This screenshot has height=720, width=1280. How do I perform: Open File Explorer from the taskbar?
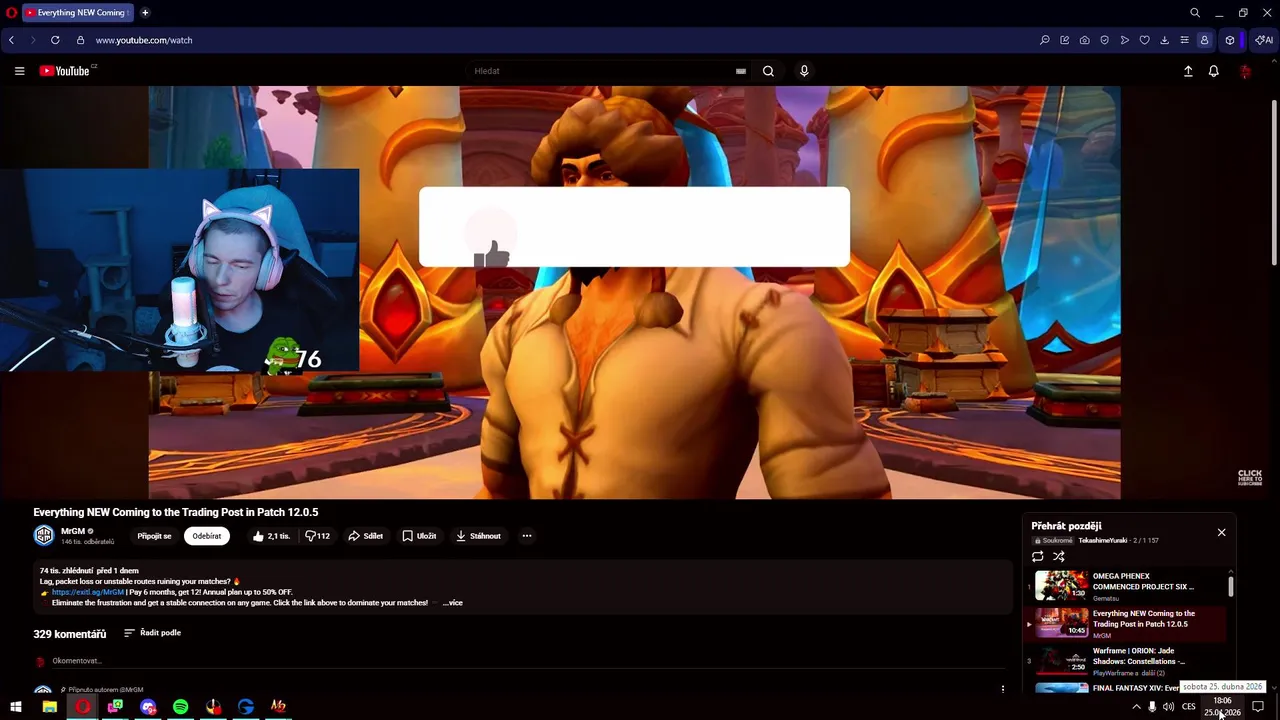pyautogui.click(x=49, y=706)
